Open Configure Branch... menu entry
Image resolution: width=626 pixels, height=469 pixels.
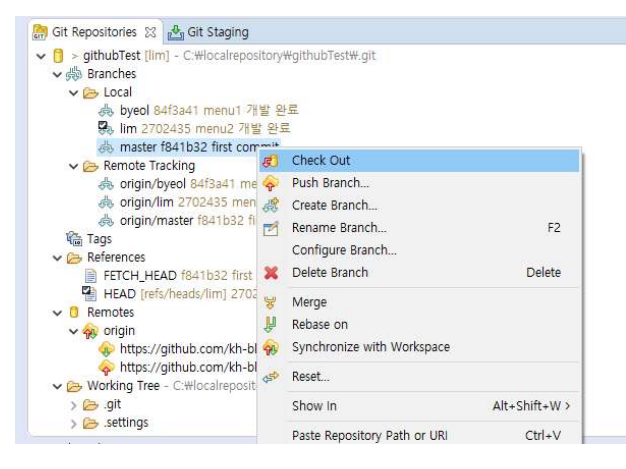pos(419,250)
